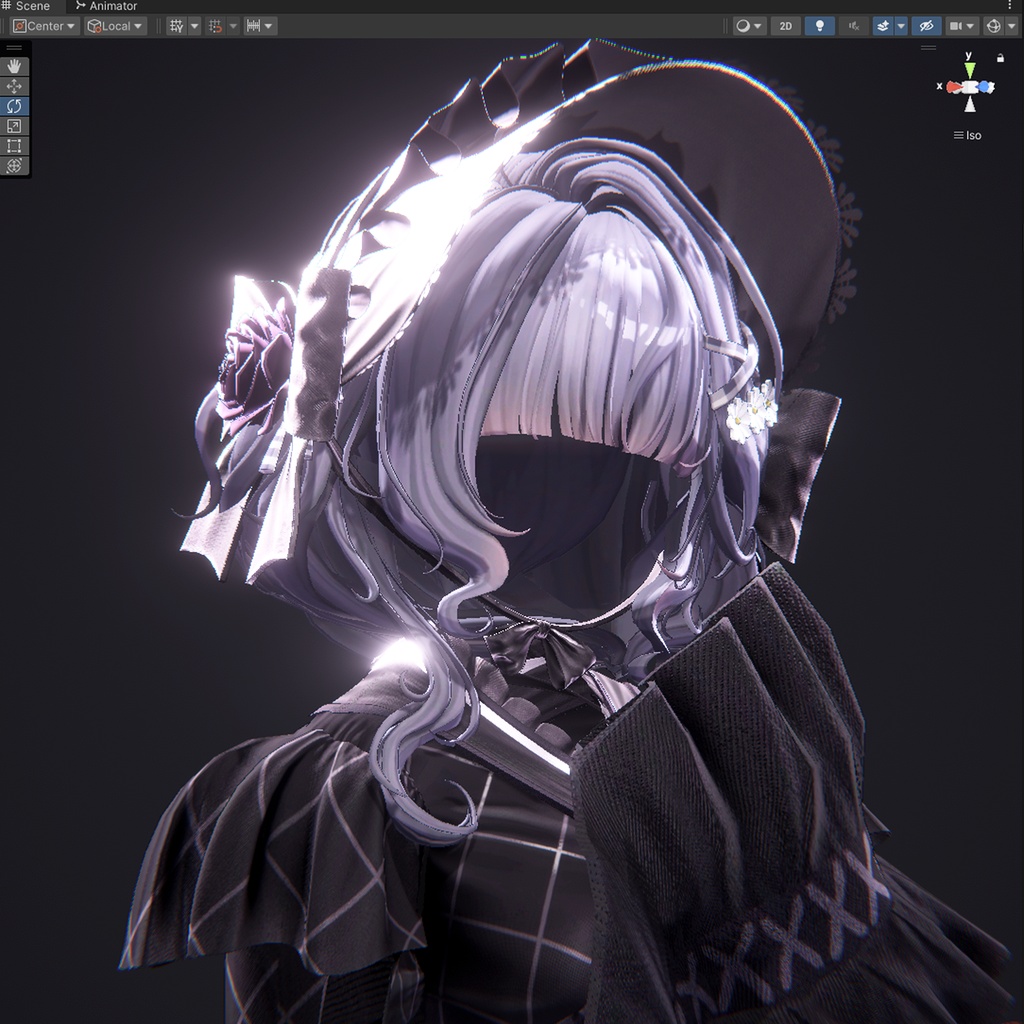This screenshot has width=1024, height=1024.
Task: Select the Hand (View) tool
Action: point(14,67)
